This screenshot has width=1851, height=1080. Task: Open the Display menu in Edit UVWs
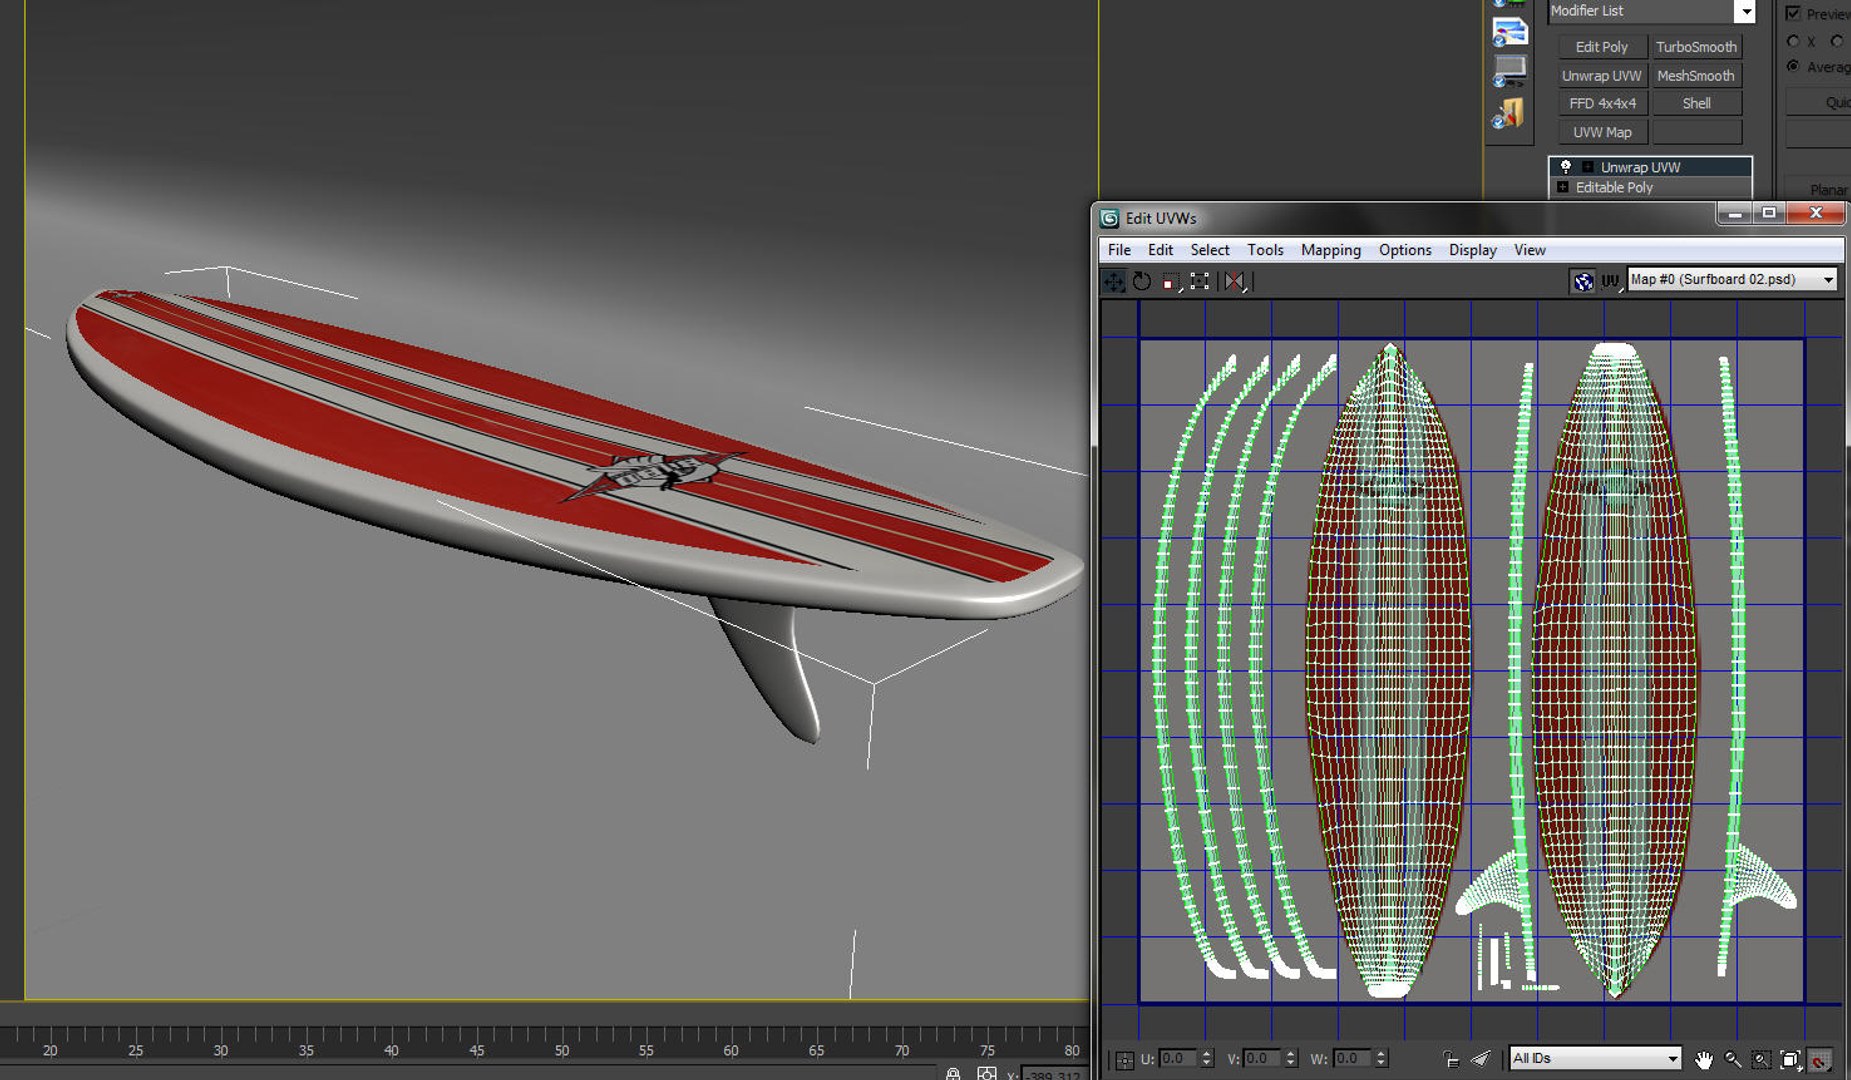(x=1473, y=250)
